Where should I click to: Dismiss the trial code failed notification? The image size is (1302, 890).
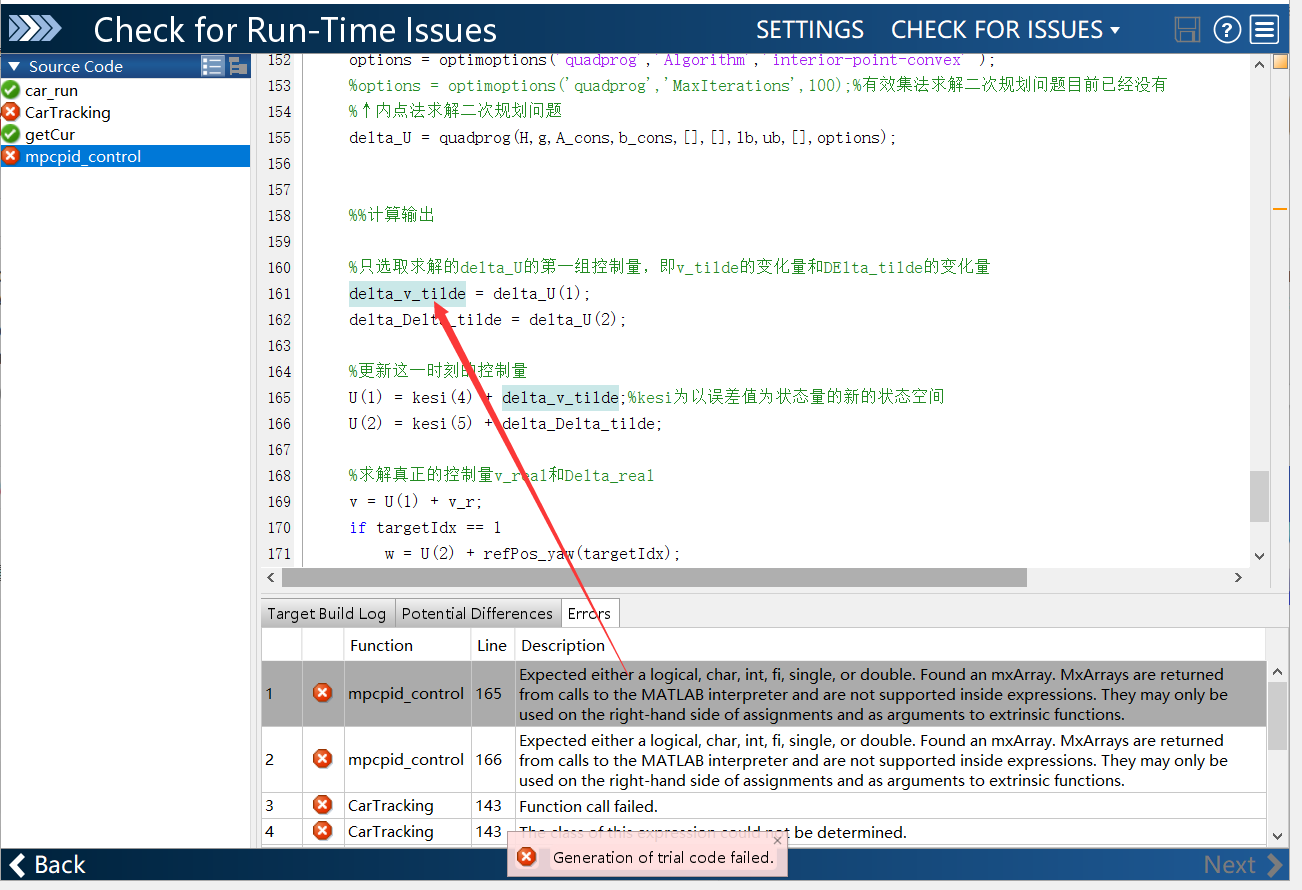pyautogui.click(x=778, y=841)
